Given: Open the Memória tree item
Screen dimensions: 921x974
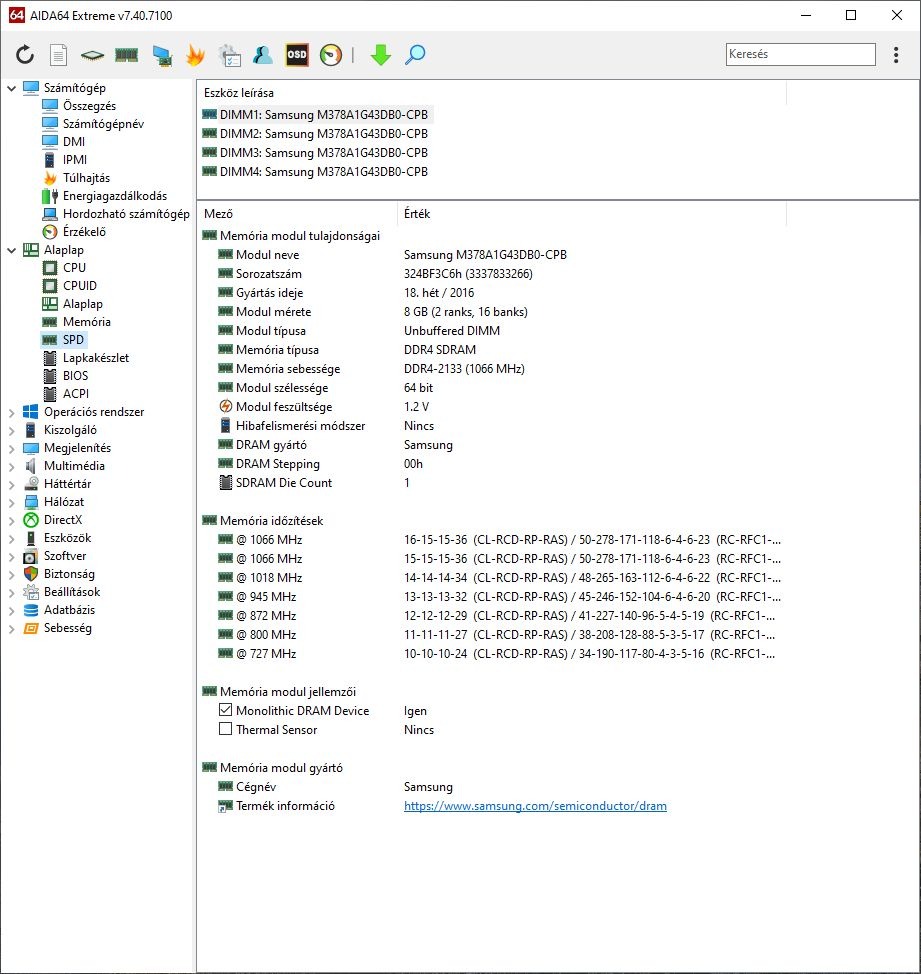Looking at the screenshot, I should click(86, 322).
